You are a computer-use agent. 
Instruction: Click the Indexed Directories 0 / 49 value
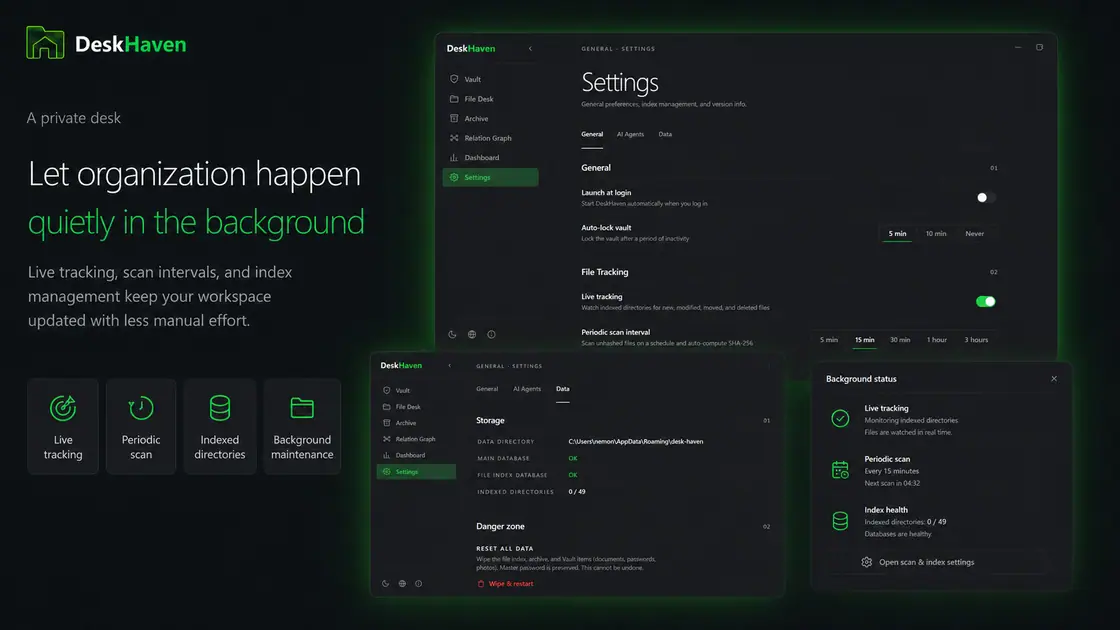tap(576, 491)
